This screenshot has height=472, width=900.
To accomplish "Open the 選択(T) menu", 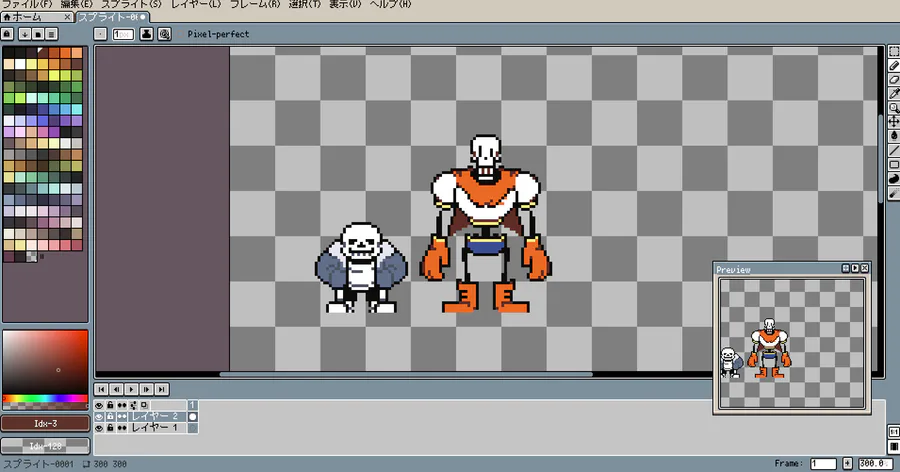I will click(304, 4).
